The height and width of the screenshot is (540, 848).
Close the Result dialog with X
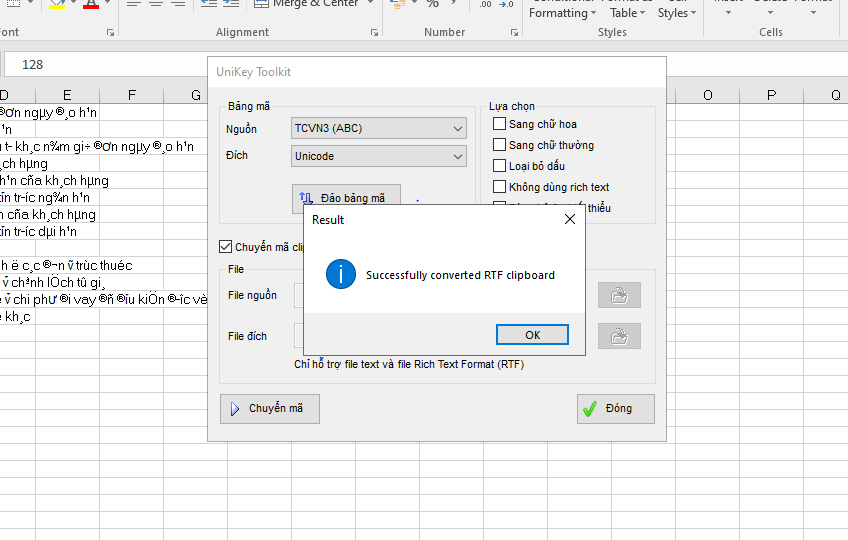coord(570,219)
